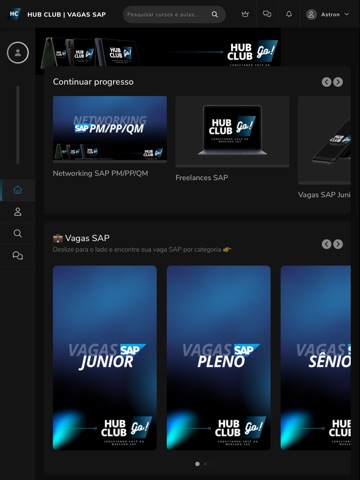Click the Continuar progresso heading
The image size is (360, 480).
coord(93,82)
